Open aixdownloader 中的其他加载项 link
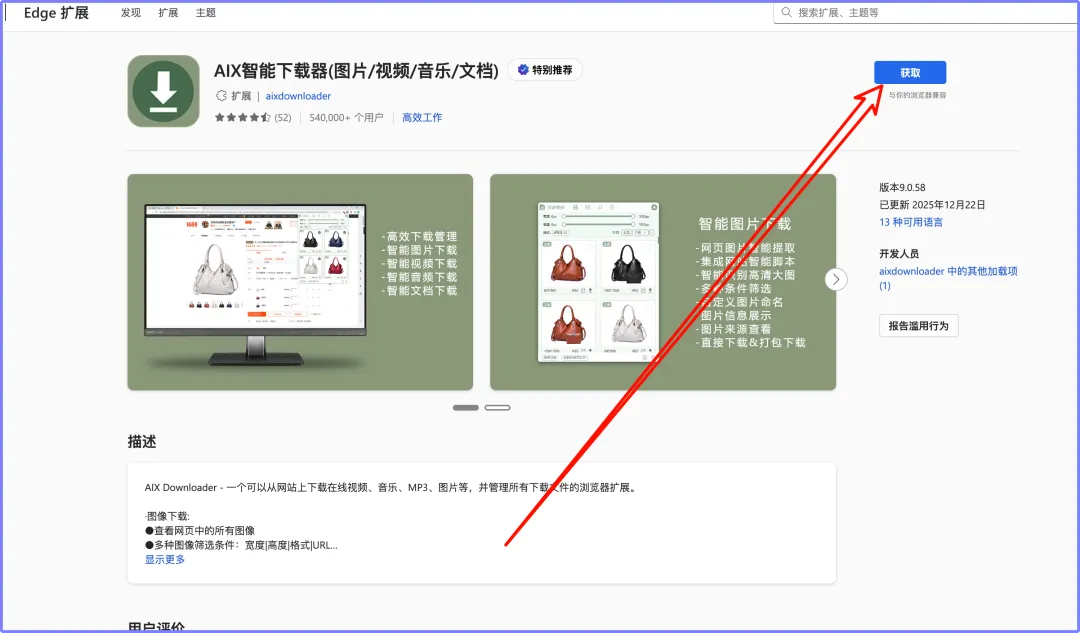This screenshot has height=633, width=1080. (x=948, y=278)
